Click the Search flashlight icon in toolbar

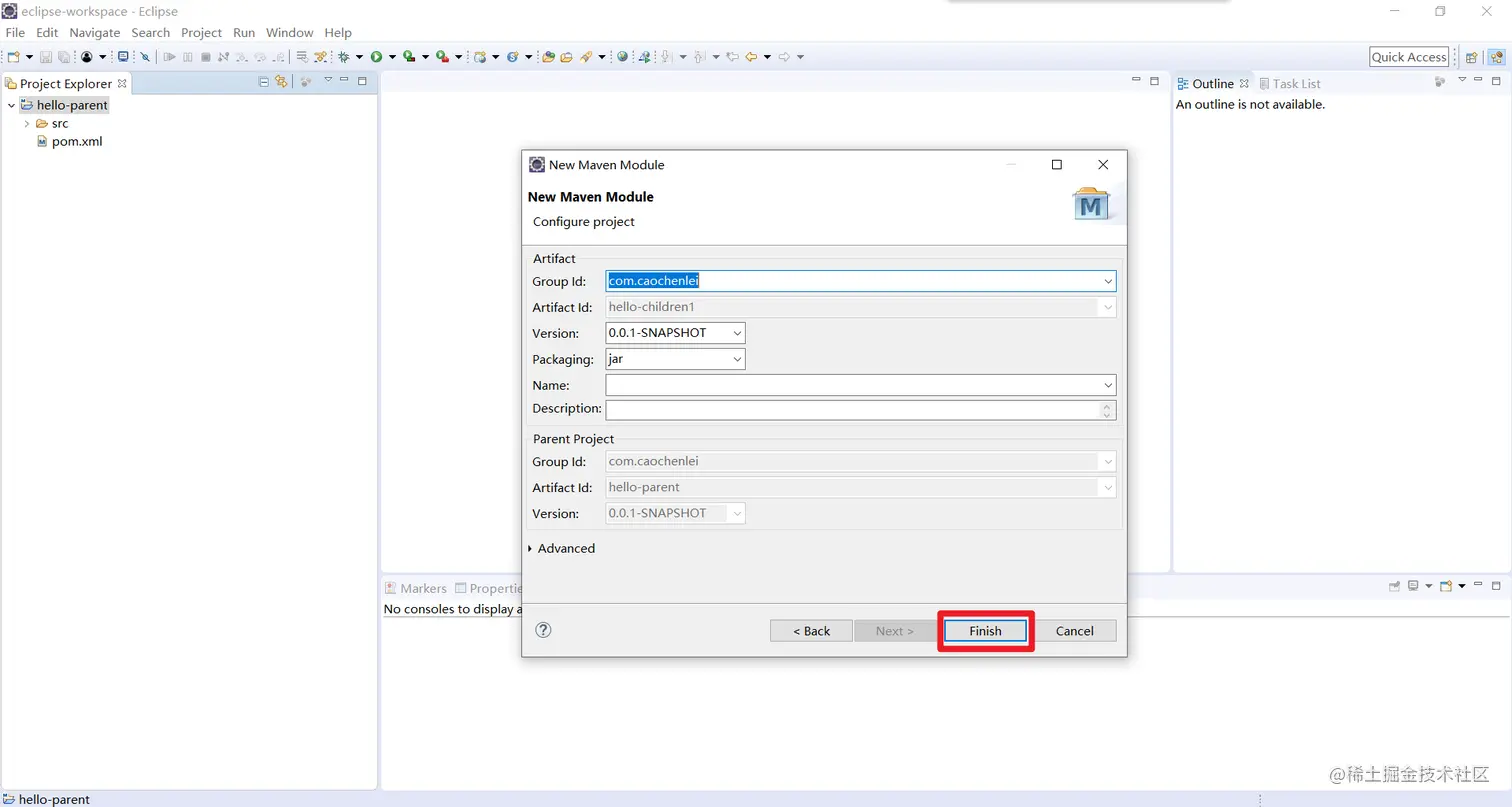[x=586, y=57]
